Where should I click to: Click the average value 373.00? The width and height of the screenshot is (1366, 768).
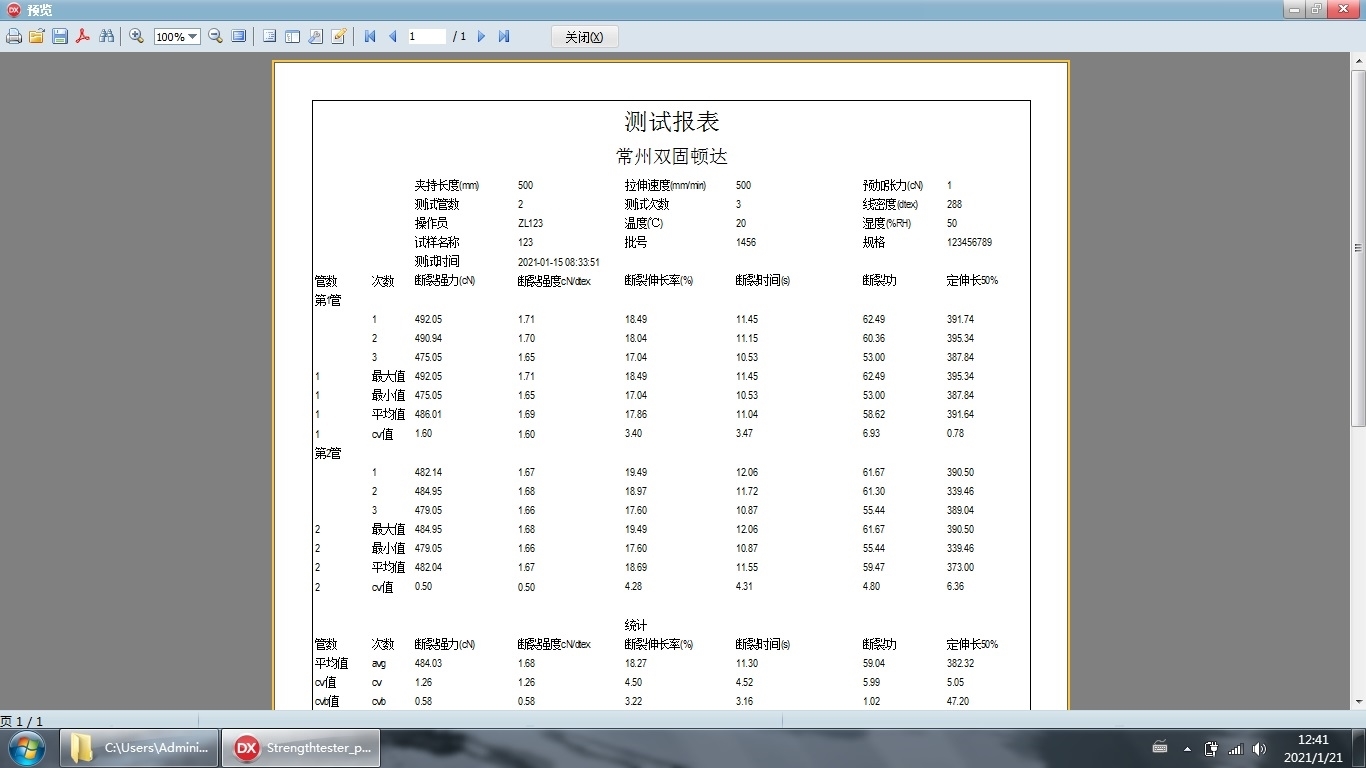coord(960,567)
